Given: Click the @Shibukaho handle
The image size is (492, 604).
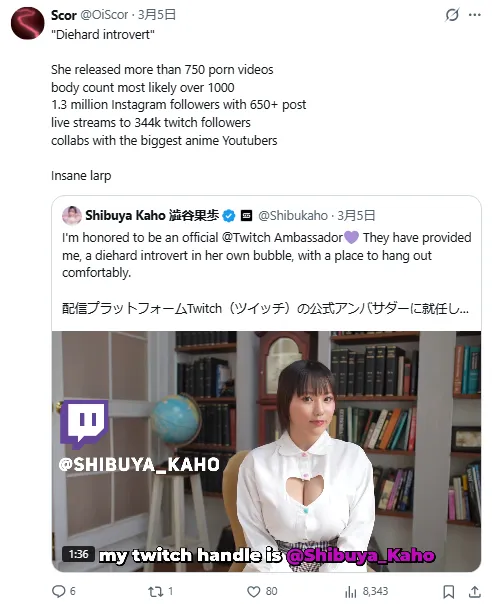Looking at the screenshot, I should 293,215.
